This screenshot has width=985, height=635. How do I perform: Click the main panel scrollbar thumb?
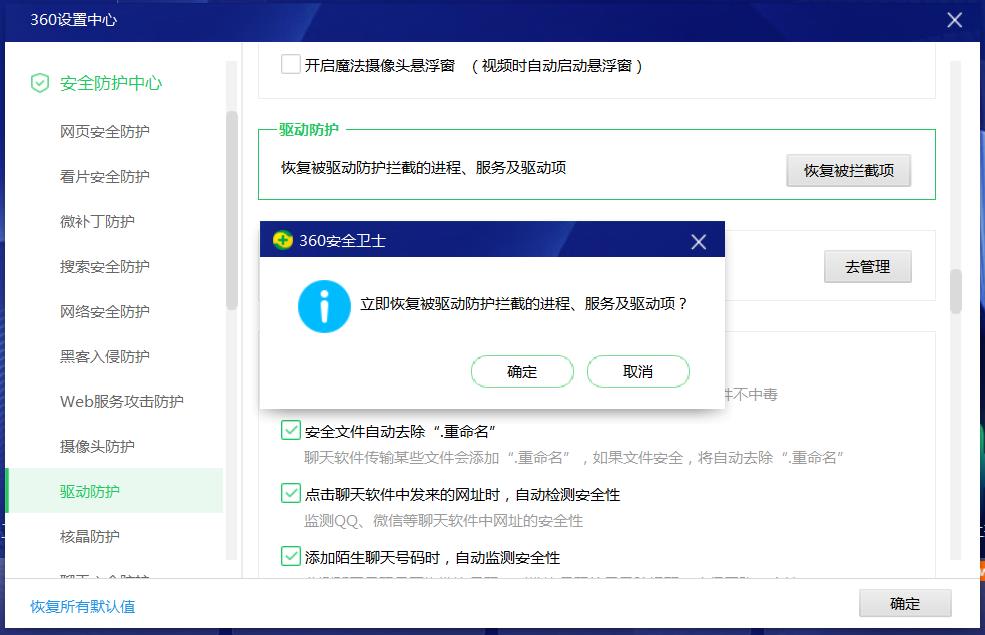coord(955,291)
